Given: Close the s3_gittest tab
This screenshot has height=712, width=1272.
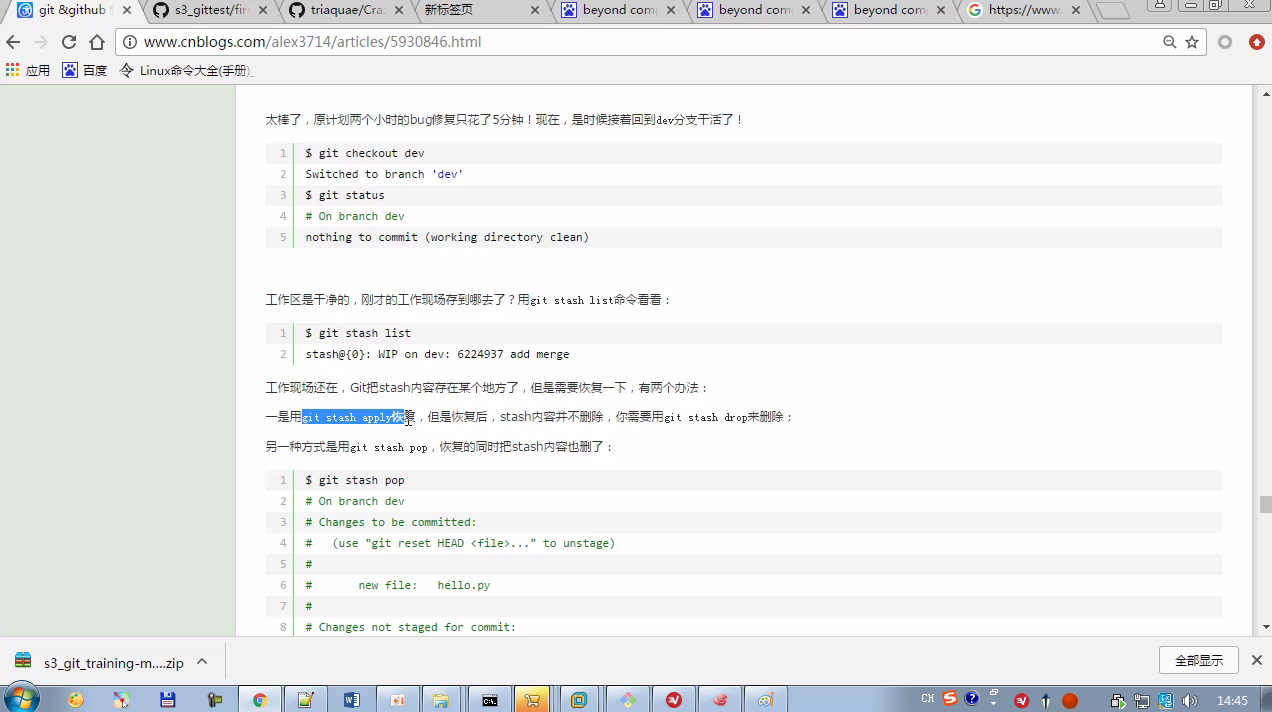Looking at the screenshot, I should [263, 10].
